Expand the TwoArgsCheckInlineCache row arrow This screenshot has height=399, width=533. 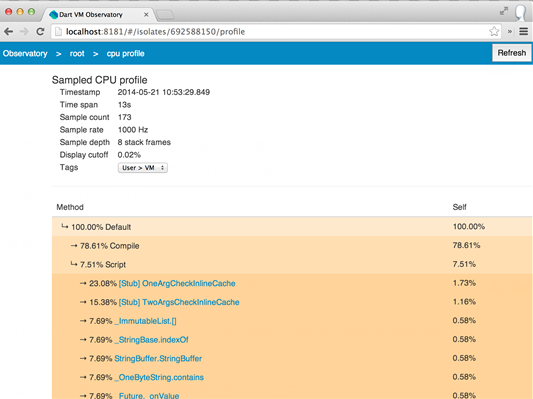[83, 302]
